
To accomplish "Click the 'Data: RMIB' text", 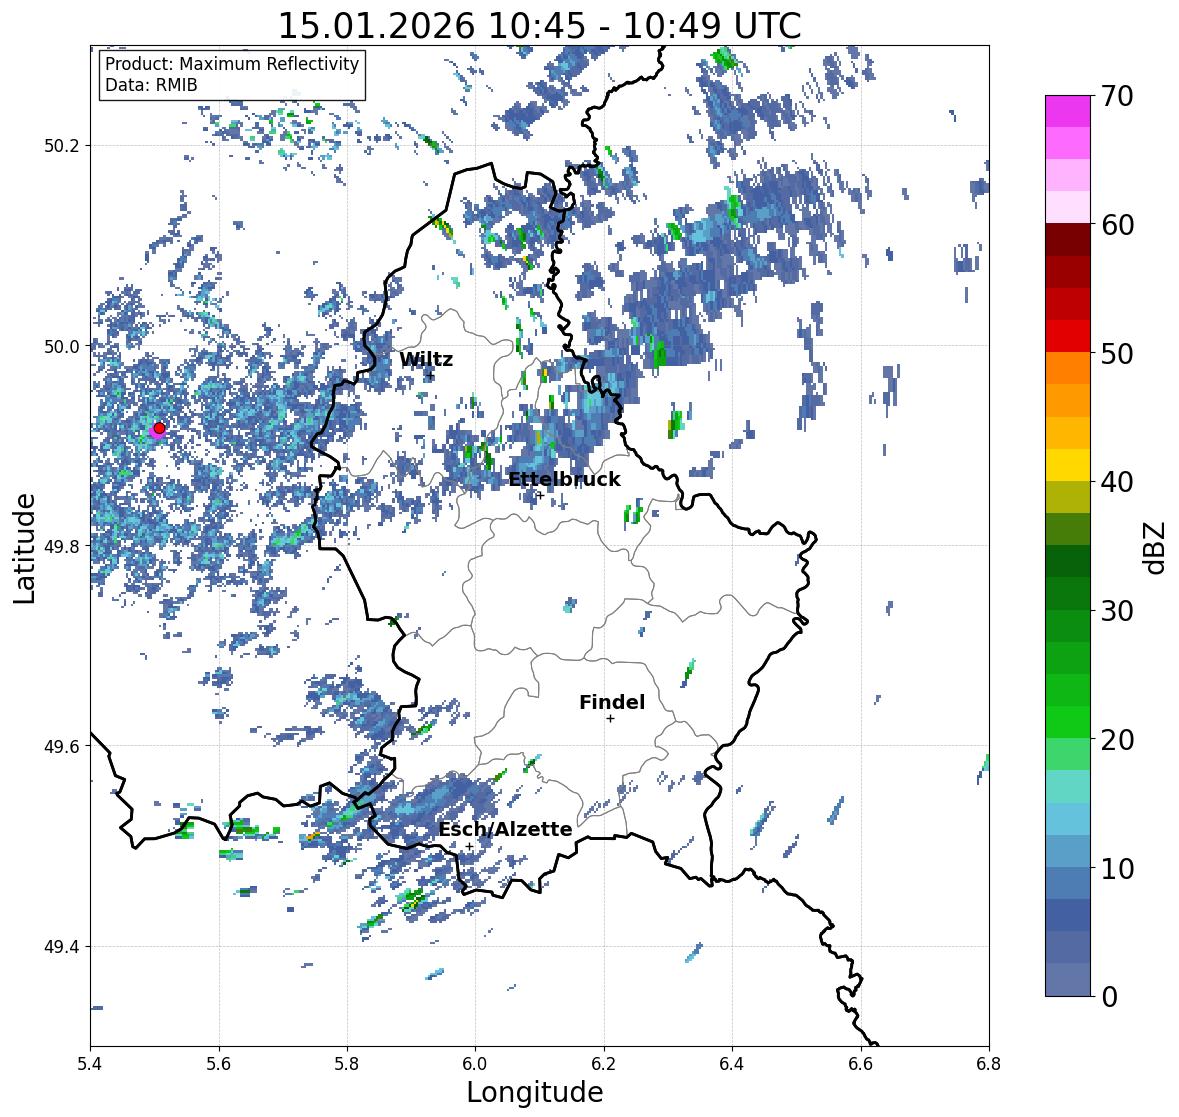I will (x=151, y=85).
